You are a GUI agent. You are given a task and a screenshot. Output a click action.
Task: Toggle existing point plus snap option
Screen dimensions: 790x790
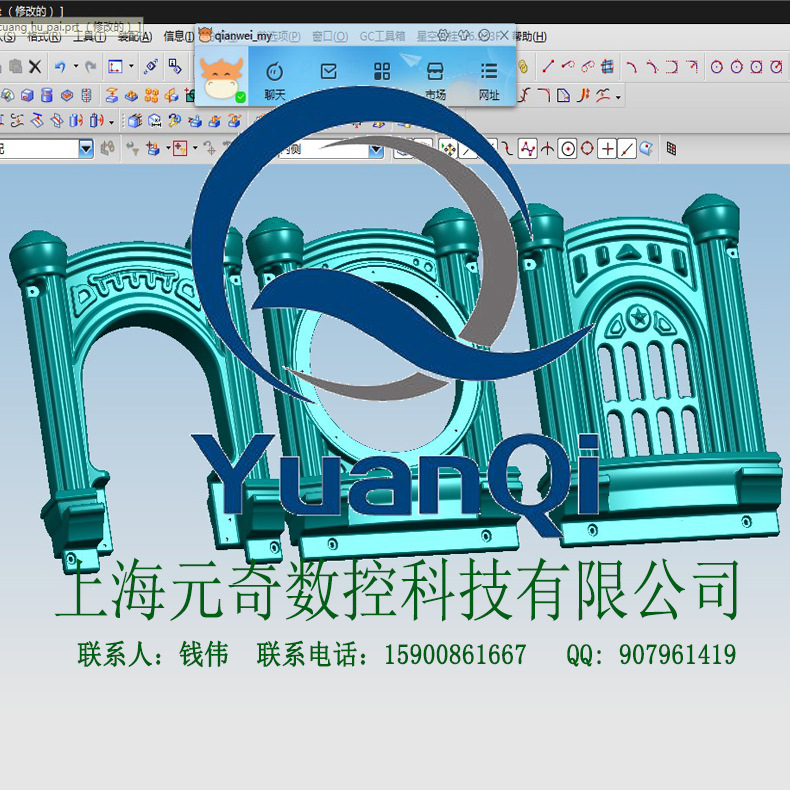pyautogui.click(x=607, y=149)
